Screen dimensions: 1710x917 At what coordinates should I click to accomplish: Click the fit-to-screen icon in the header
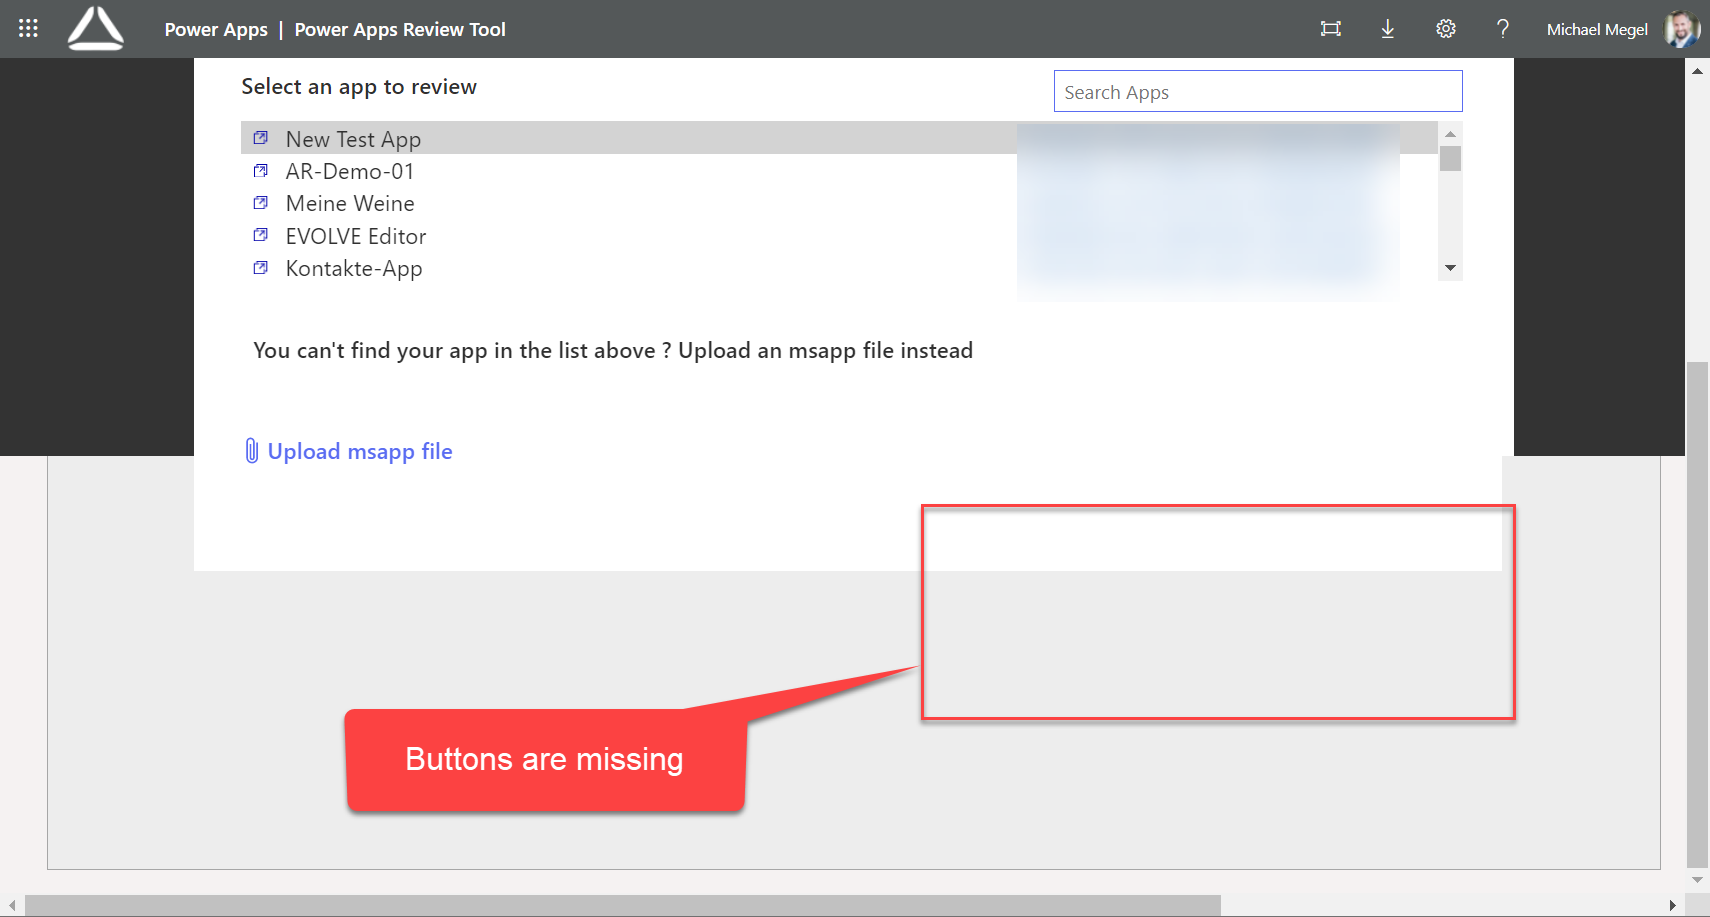(x=1330, y=29)
